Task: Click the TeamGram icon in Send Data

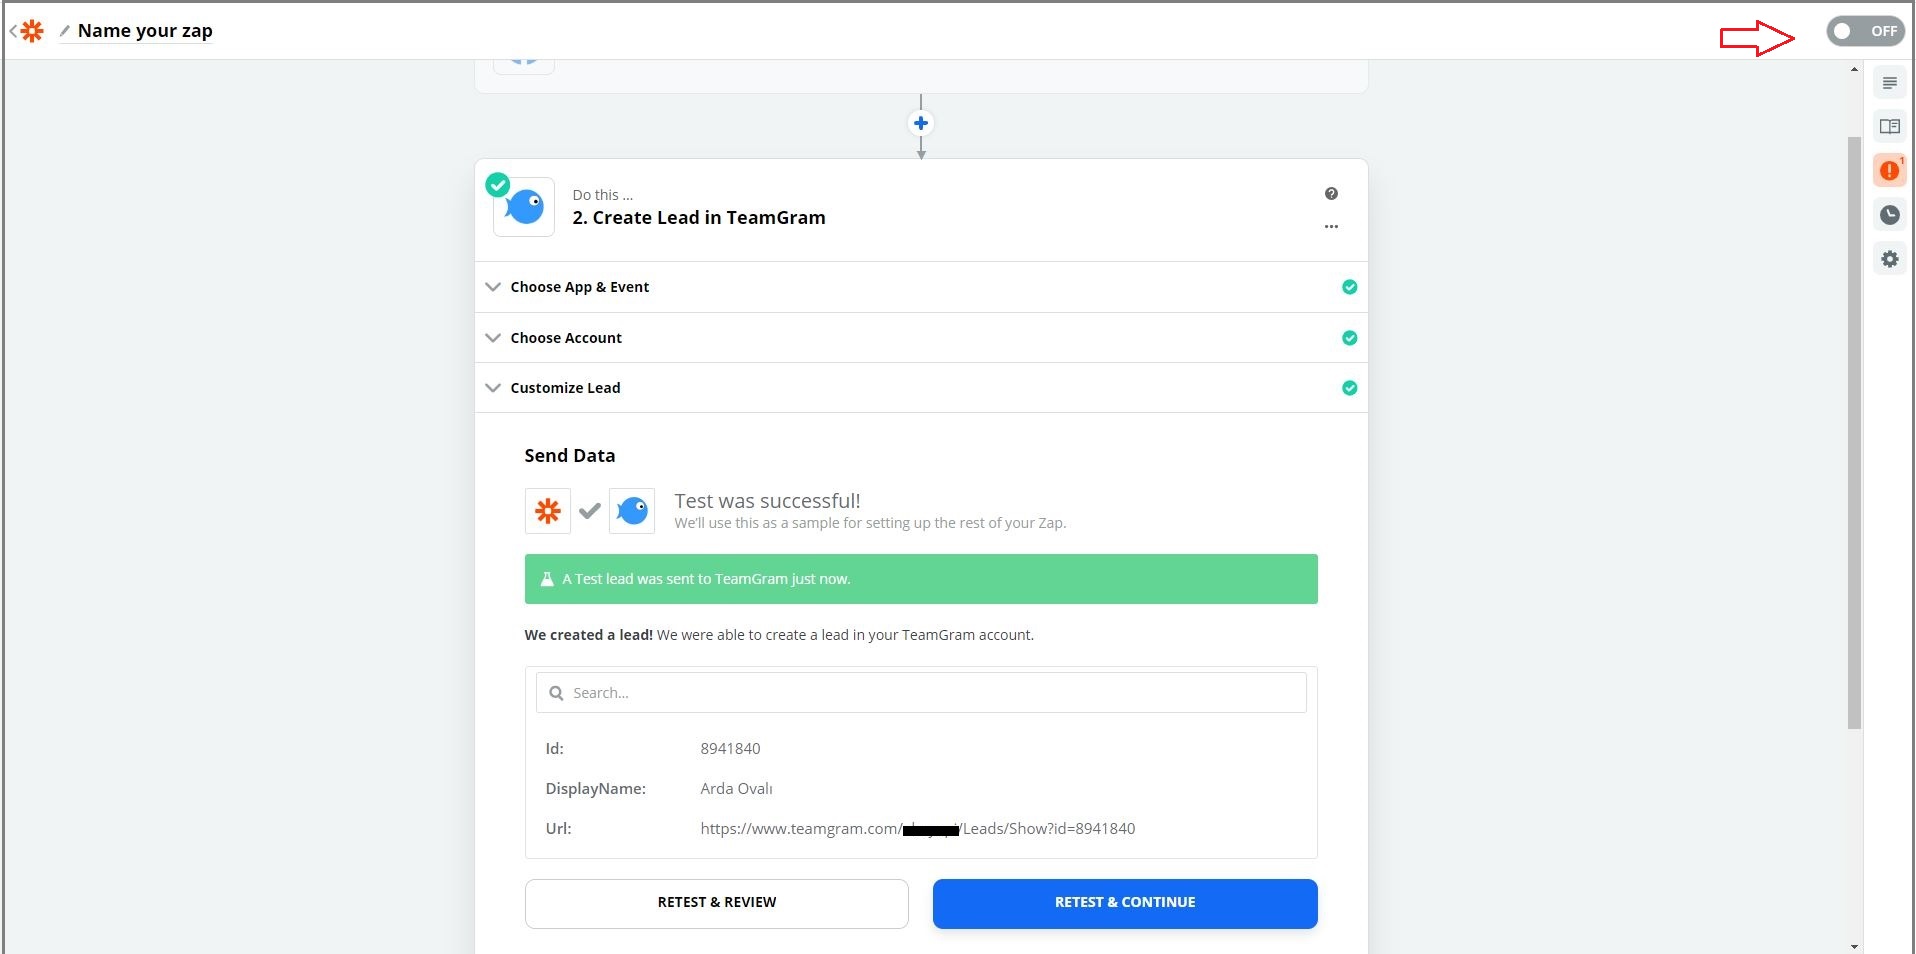Action: [632, 511]
